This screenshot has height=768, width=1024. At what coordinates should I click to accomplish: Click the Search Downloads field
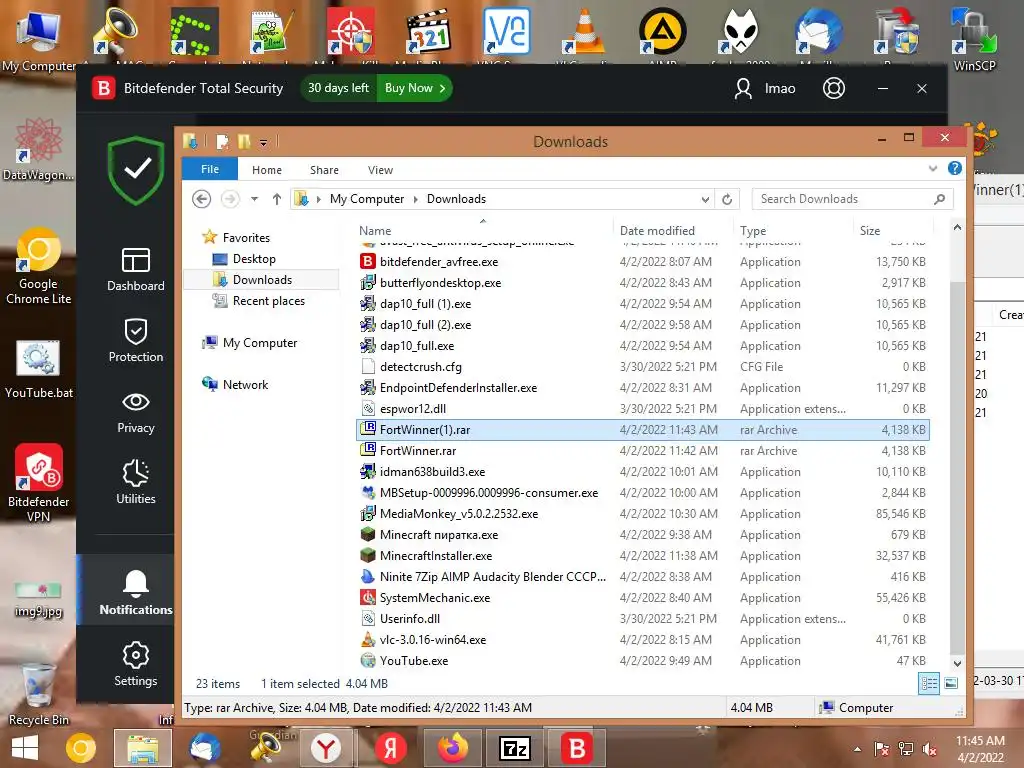[x=852, y=199]
